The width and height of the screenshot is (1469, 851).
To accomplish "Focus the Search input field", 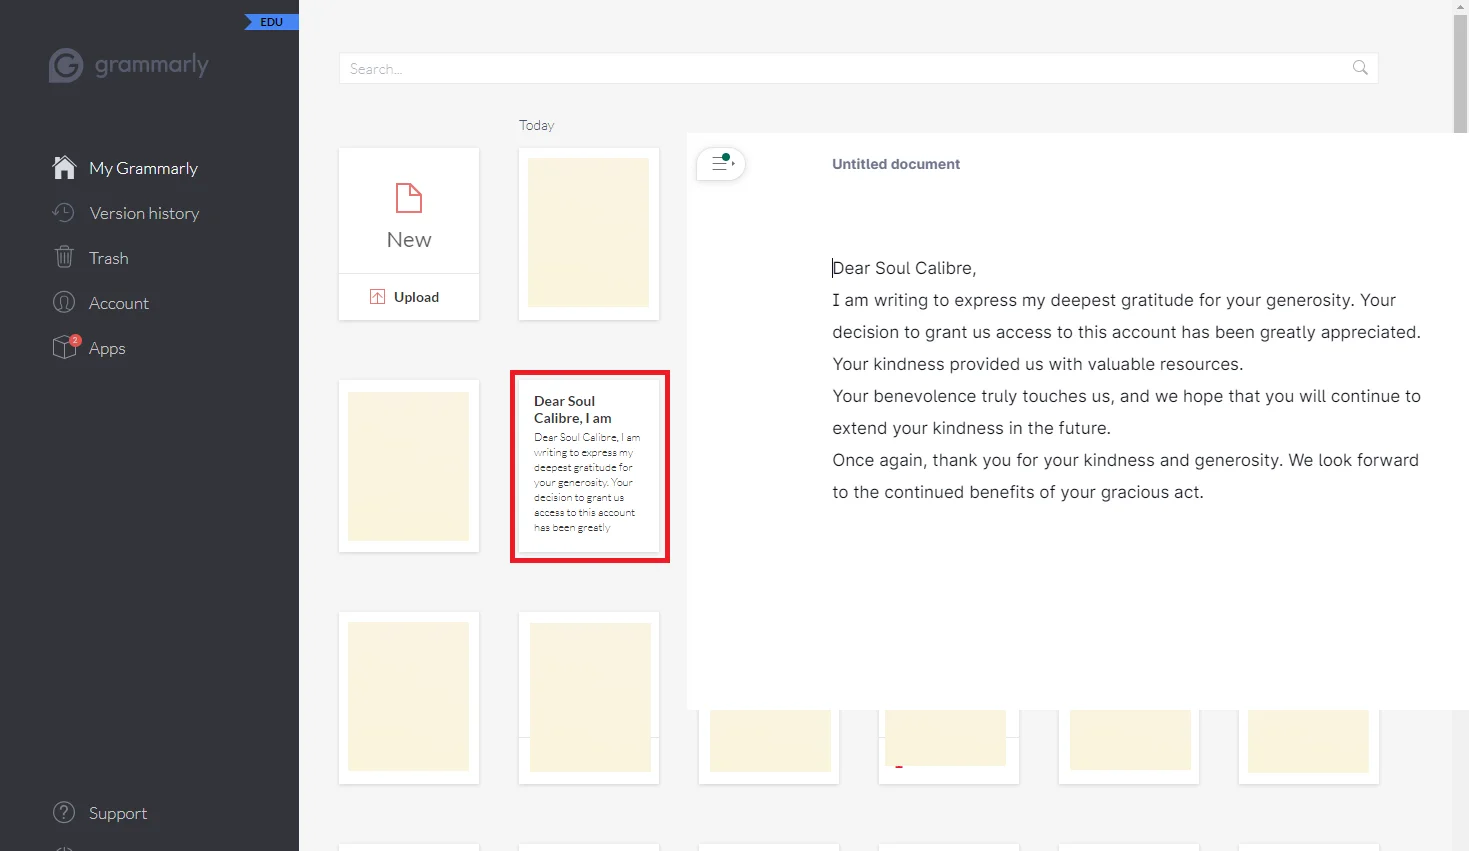I will pyautogui.click(x=858, y=68).
